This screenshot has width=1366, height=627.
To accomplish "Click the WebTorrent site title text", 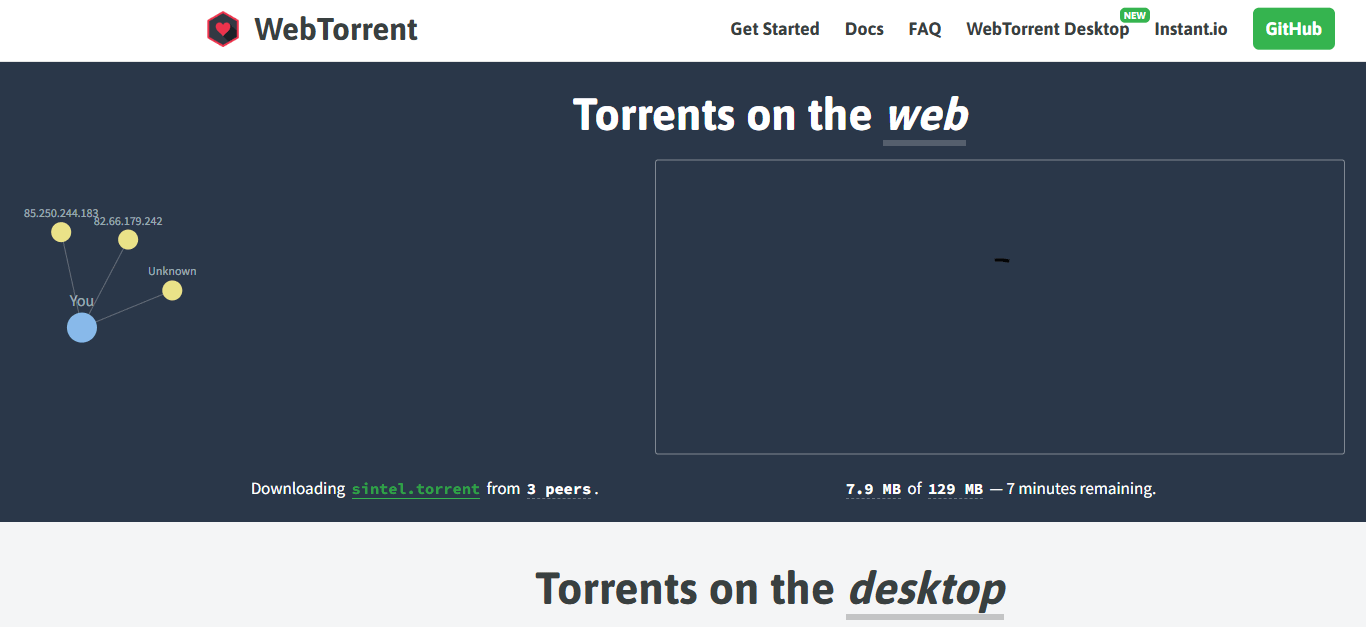I will (336, 29).
